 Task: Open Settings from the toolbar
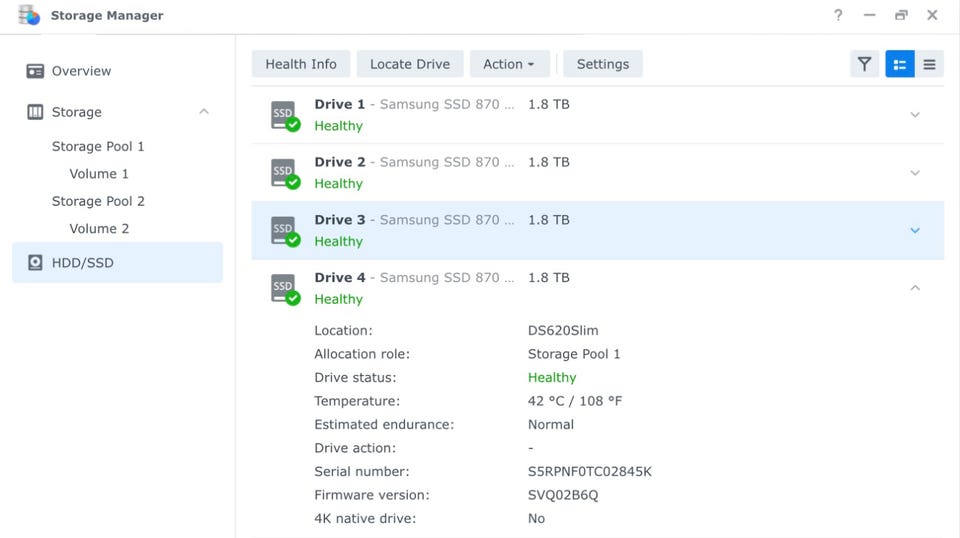click(x=603, y=64)
